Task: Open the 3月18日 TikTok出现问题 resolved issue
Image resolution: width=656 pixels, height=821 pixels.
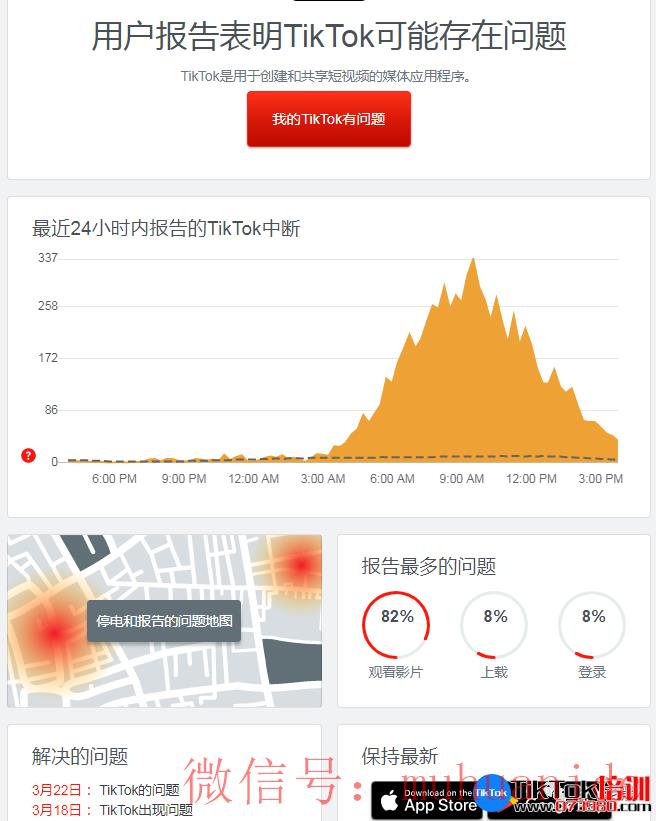Action: point(112,810)
